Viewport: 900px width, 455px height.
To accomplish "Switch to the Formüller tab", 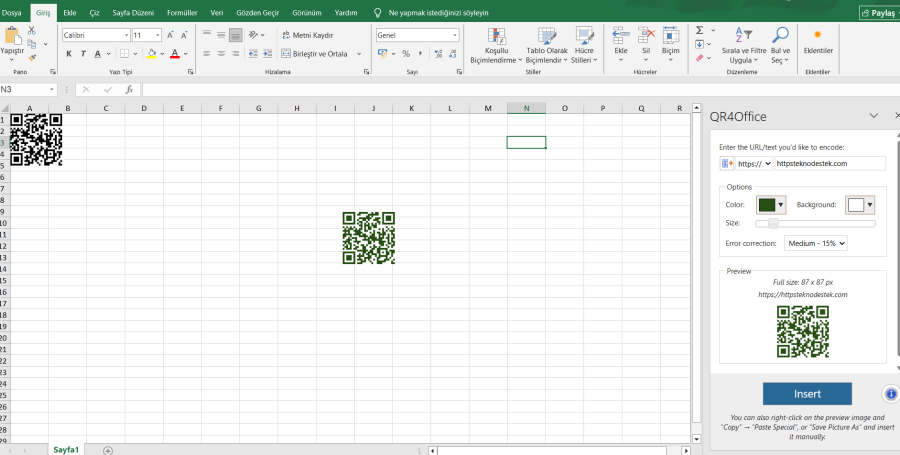I will pos(182,13).
